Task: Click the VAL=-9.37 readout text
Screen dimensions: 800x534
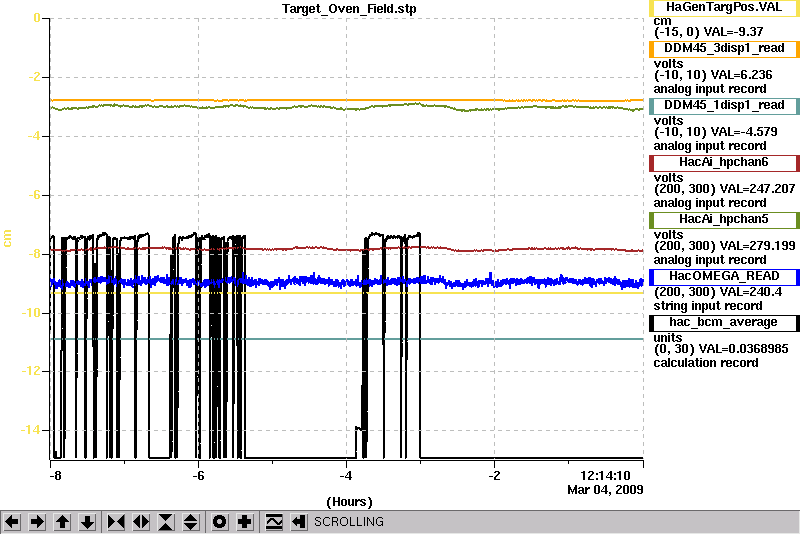Action: (733, 32)
